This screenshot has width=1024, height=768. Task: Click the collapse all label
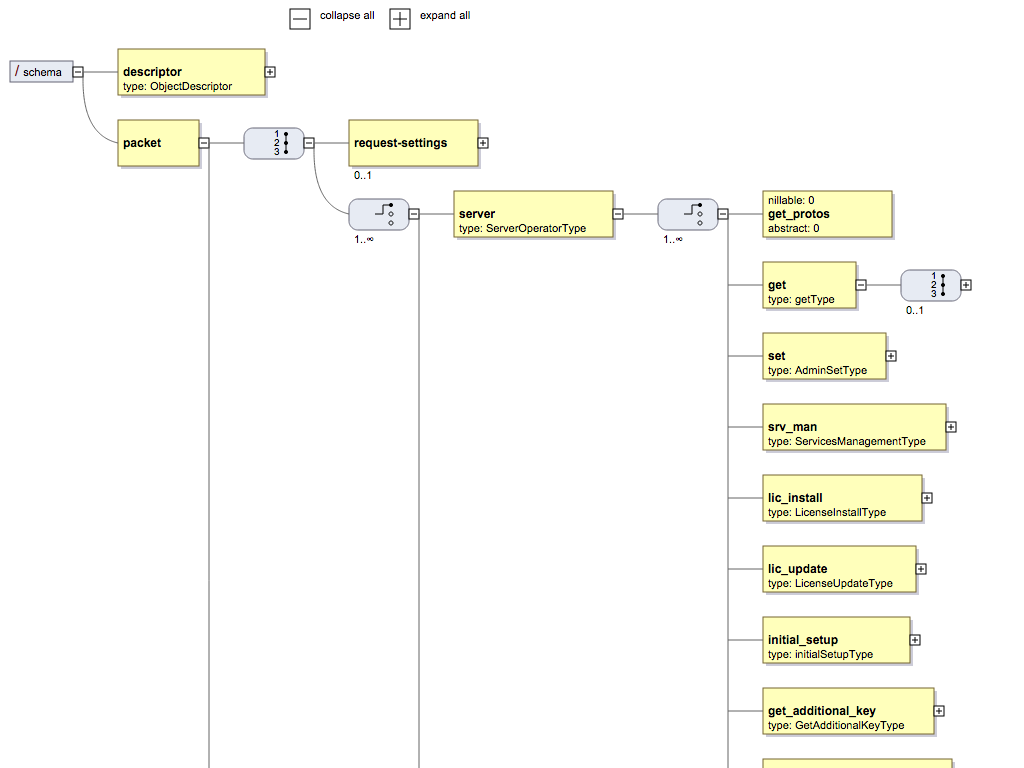click(348, 15)
